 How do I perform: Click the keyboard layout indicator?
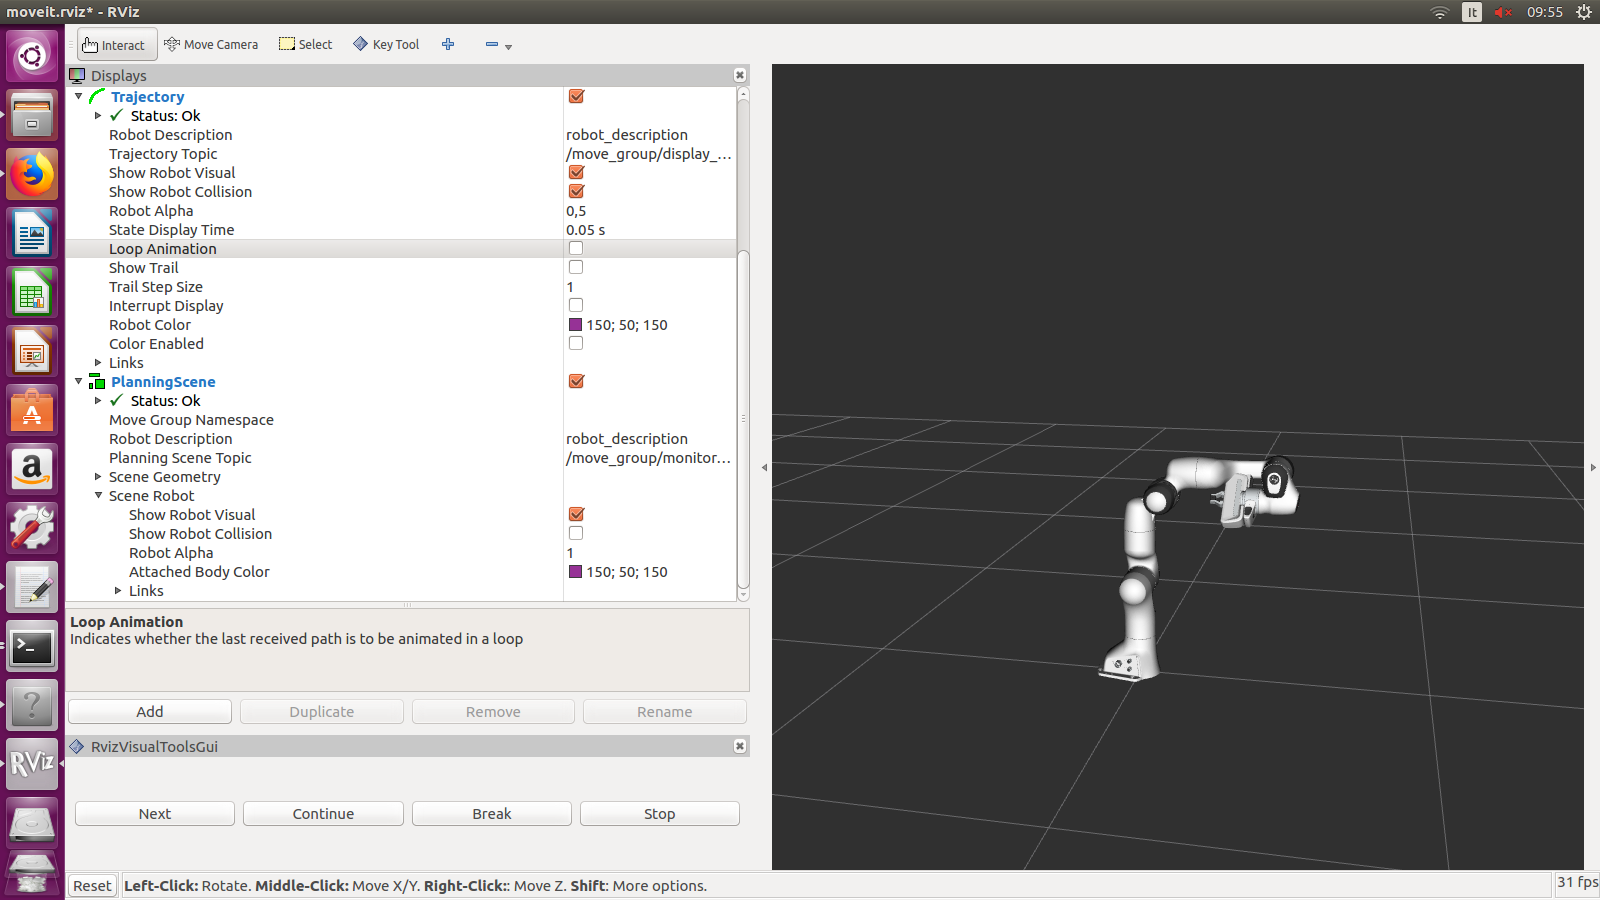coord(1471,12)
